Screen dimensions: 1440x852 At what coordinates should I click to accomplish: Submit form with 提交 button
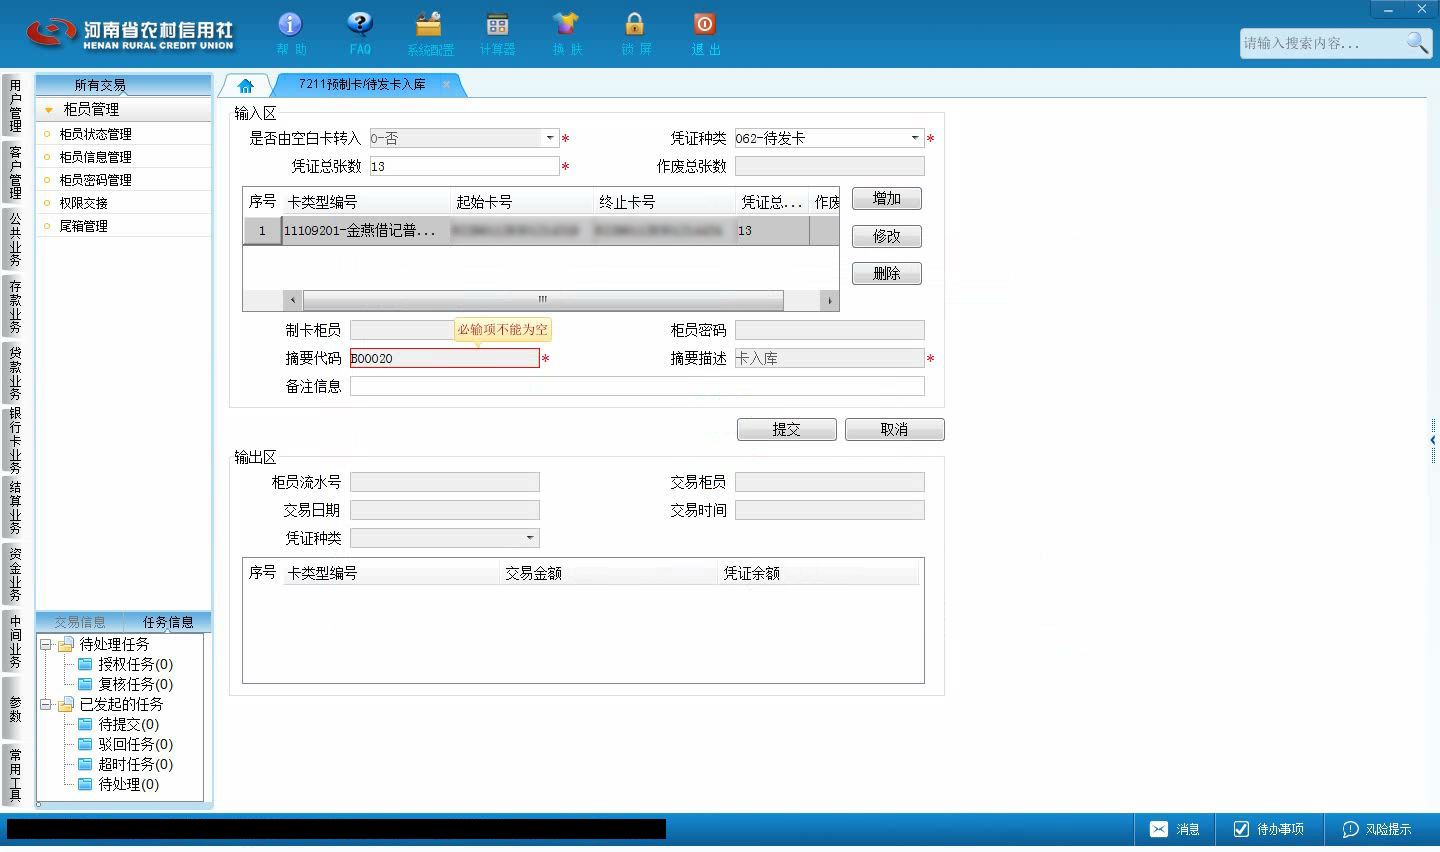pyautogui.click(x=787, y=429)
